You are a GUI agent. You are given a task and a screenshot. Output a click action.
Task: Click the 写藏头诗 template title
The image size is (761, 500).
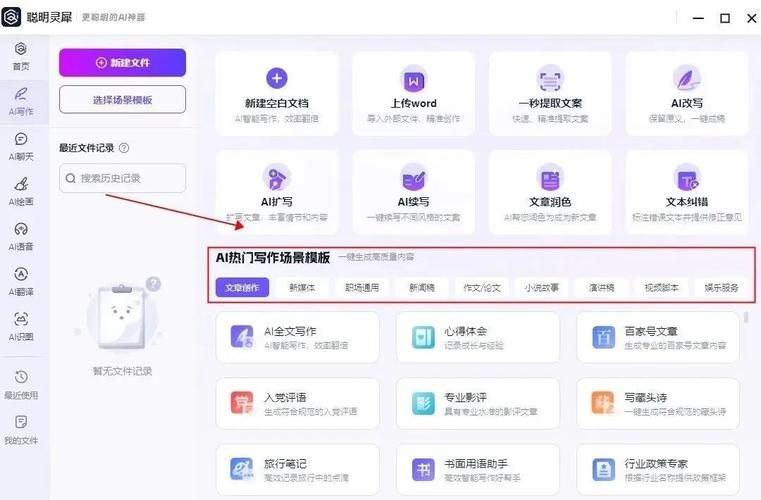click(645, 398)
